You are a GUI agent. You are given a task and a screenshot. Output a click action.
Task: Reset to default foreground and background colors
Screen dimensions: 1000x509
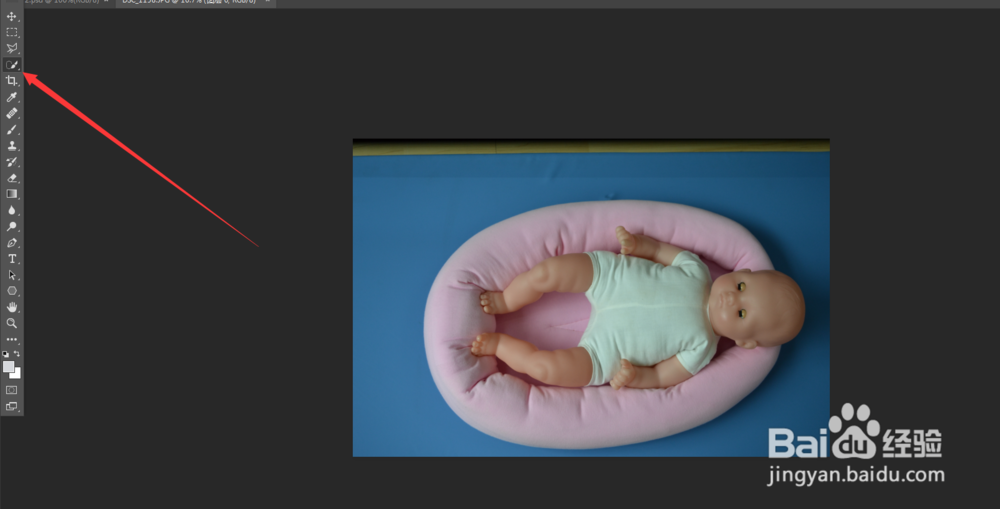[x=6, y=354]
